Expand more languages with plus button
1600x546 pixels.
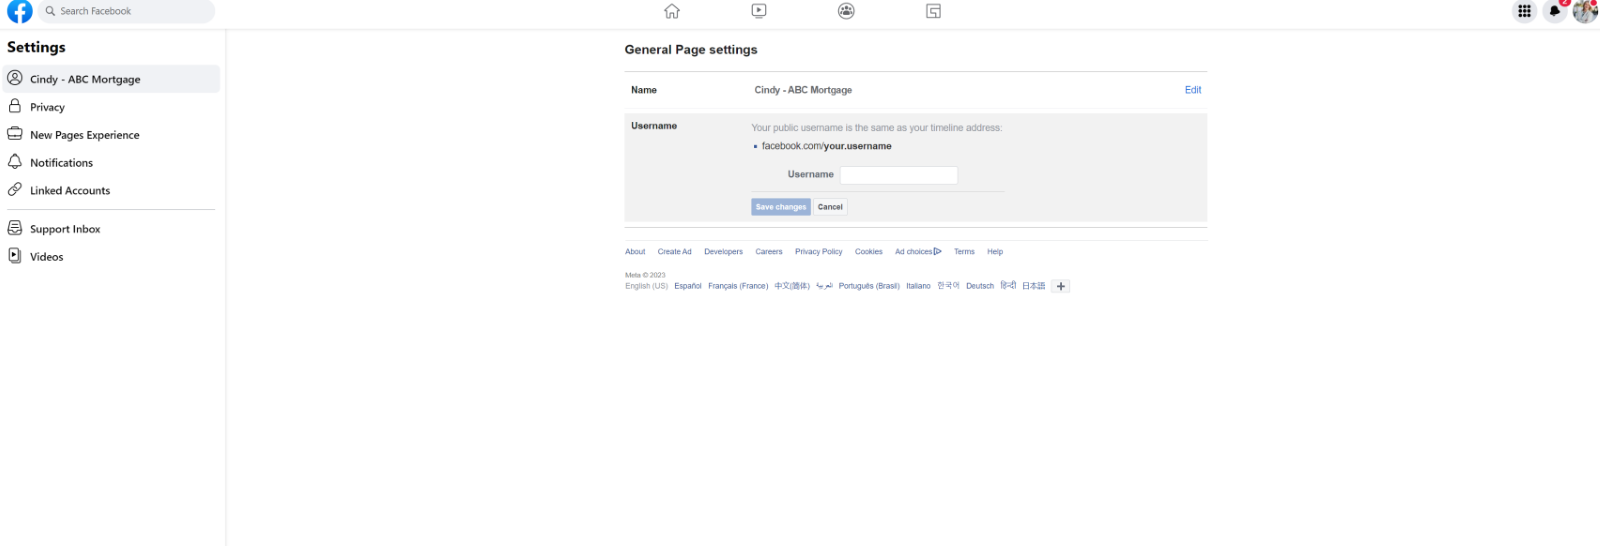[1061, 286]
